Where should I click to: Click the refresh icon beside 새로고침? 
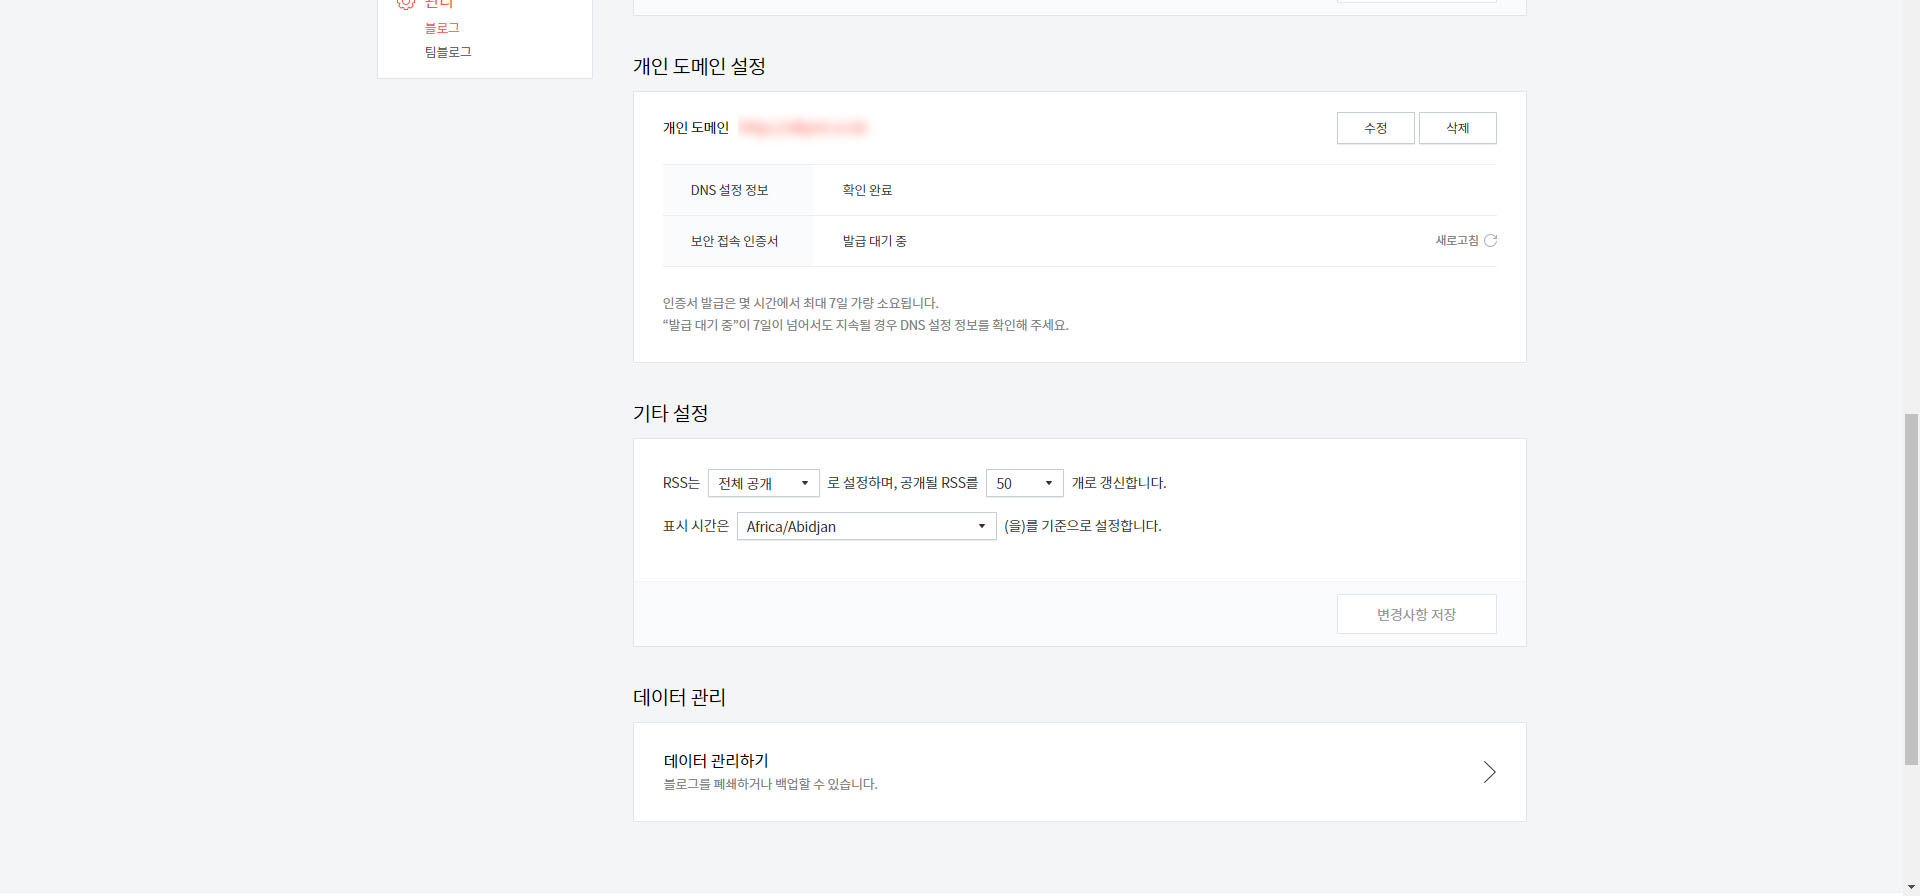pos(1491,240)
